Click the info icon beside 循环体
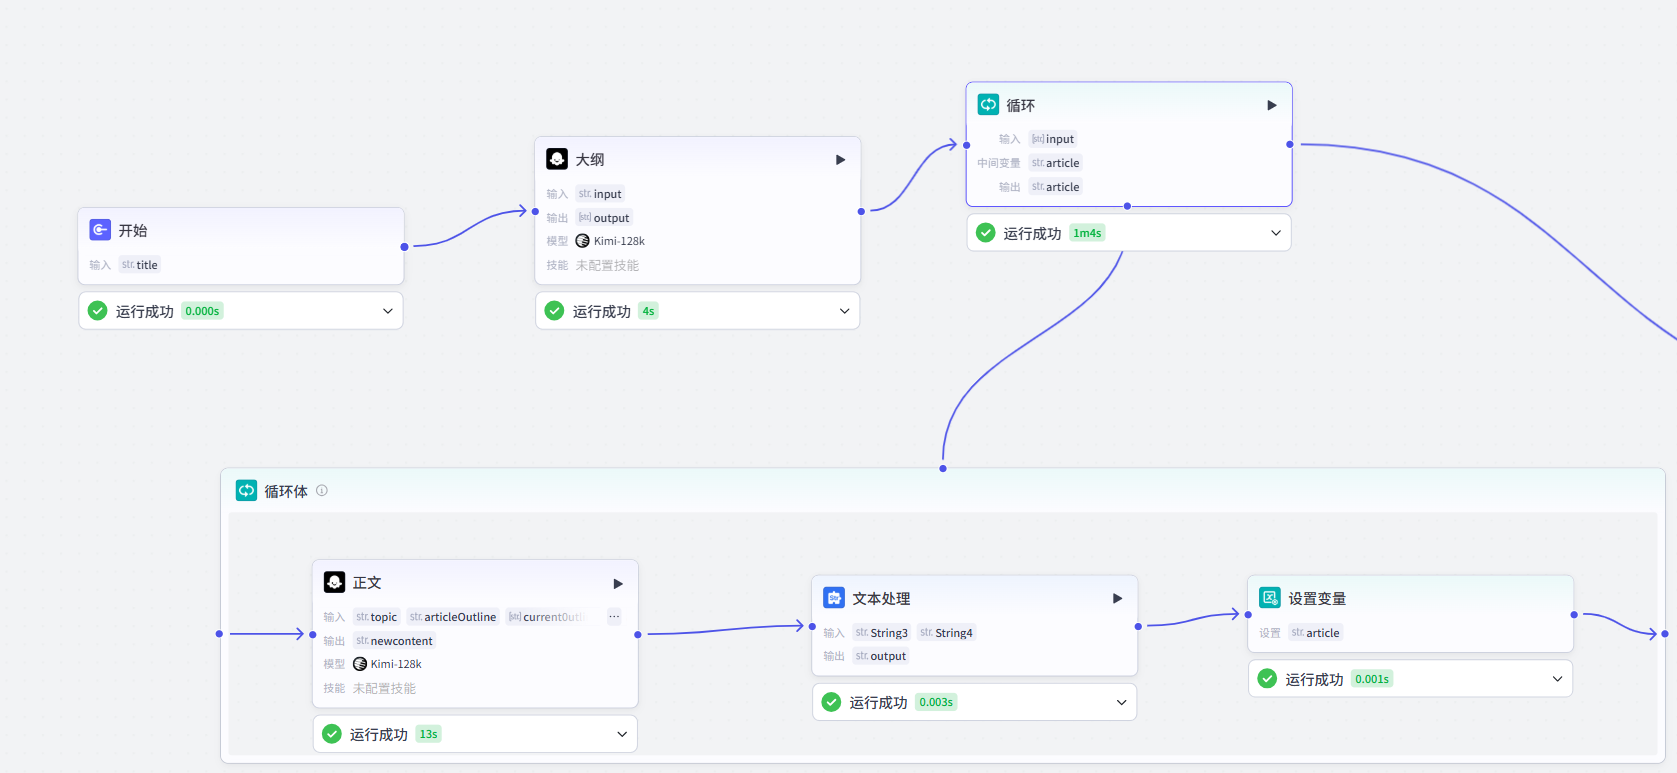1677x773 pixels. pos(322,491)
